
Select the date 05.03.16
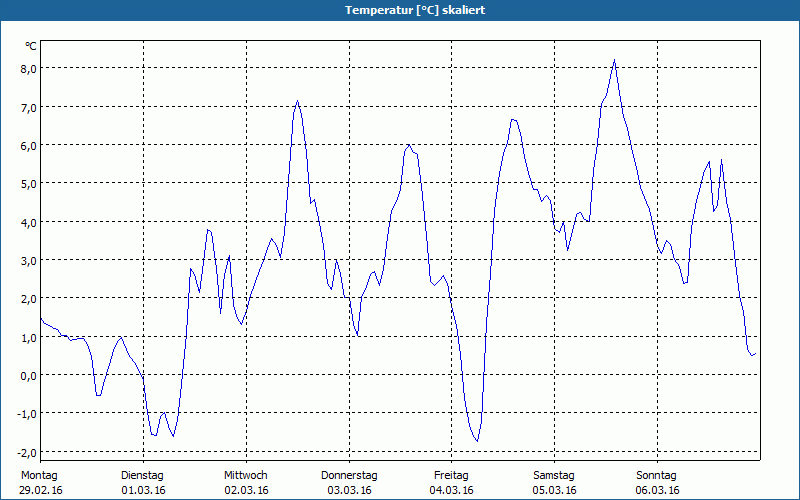555,490
